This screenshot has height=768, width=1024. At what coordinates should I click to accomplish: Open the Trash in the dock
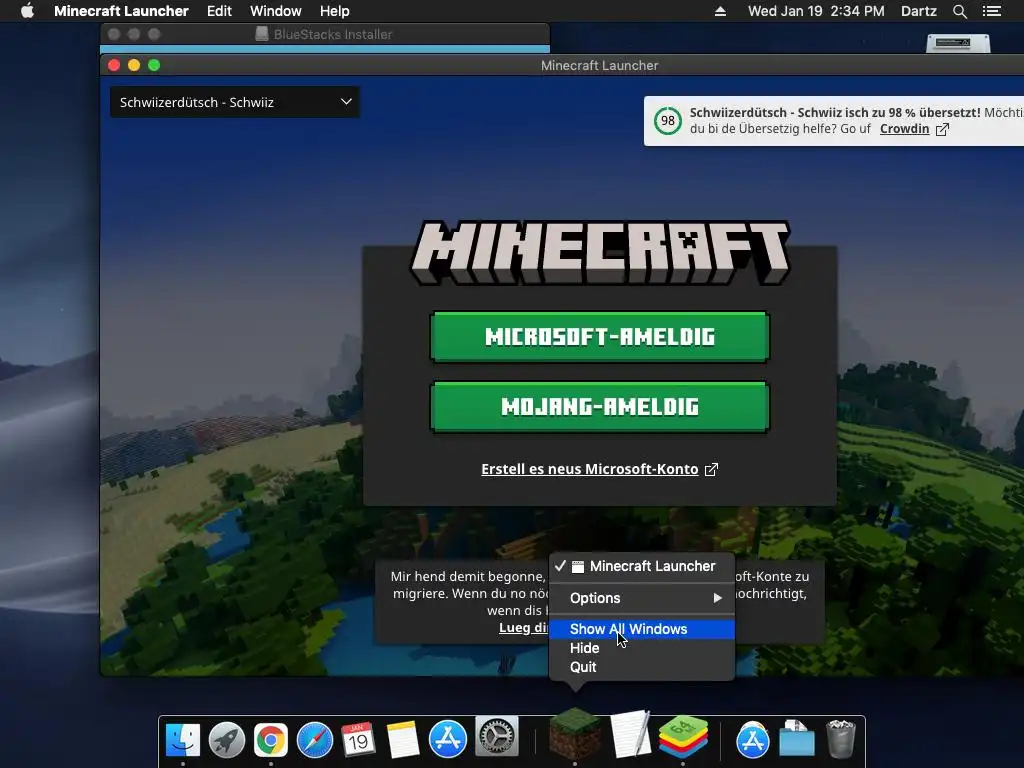[840, 740]
